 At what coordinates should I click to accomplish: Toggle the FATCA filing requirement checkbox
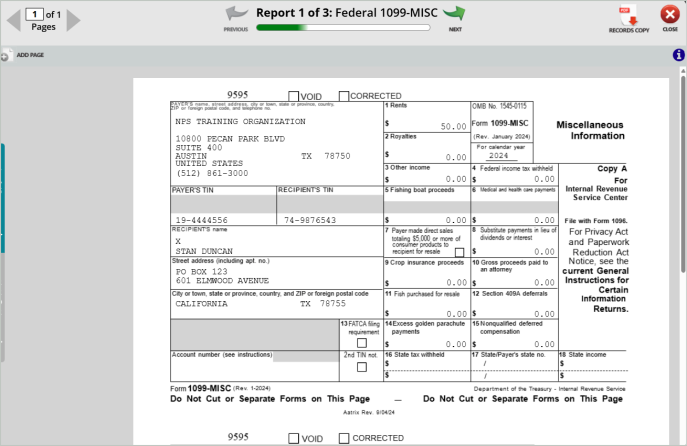362,343
